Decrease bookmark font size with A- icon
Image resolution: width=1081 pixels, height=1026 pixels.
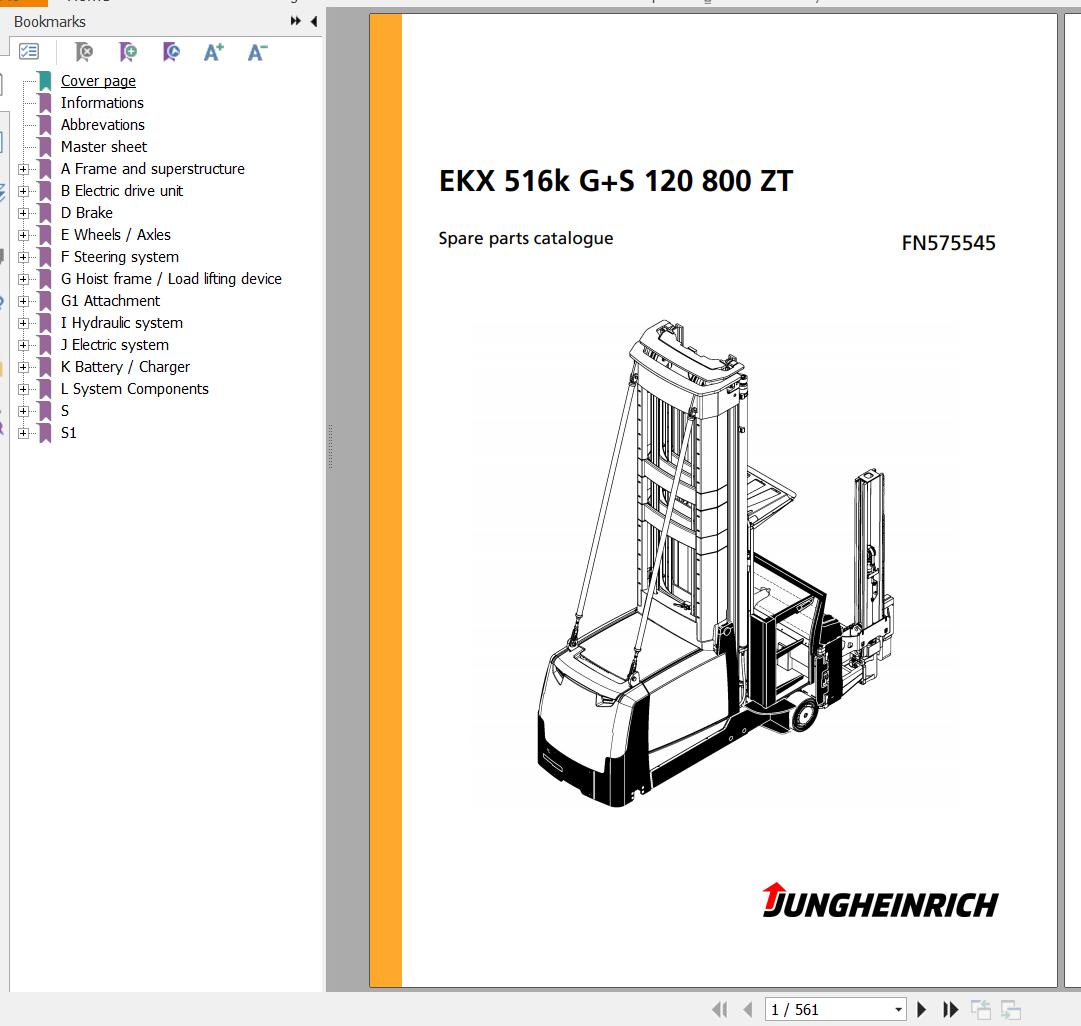(257, 52)
